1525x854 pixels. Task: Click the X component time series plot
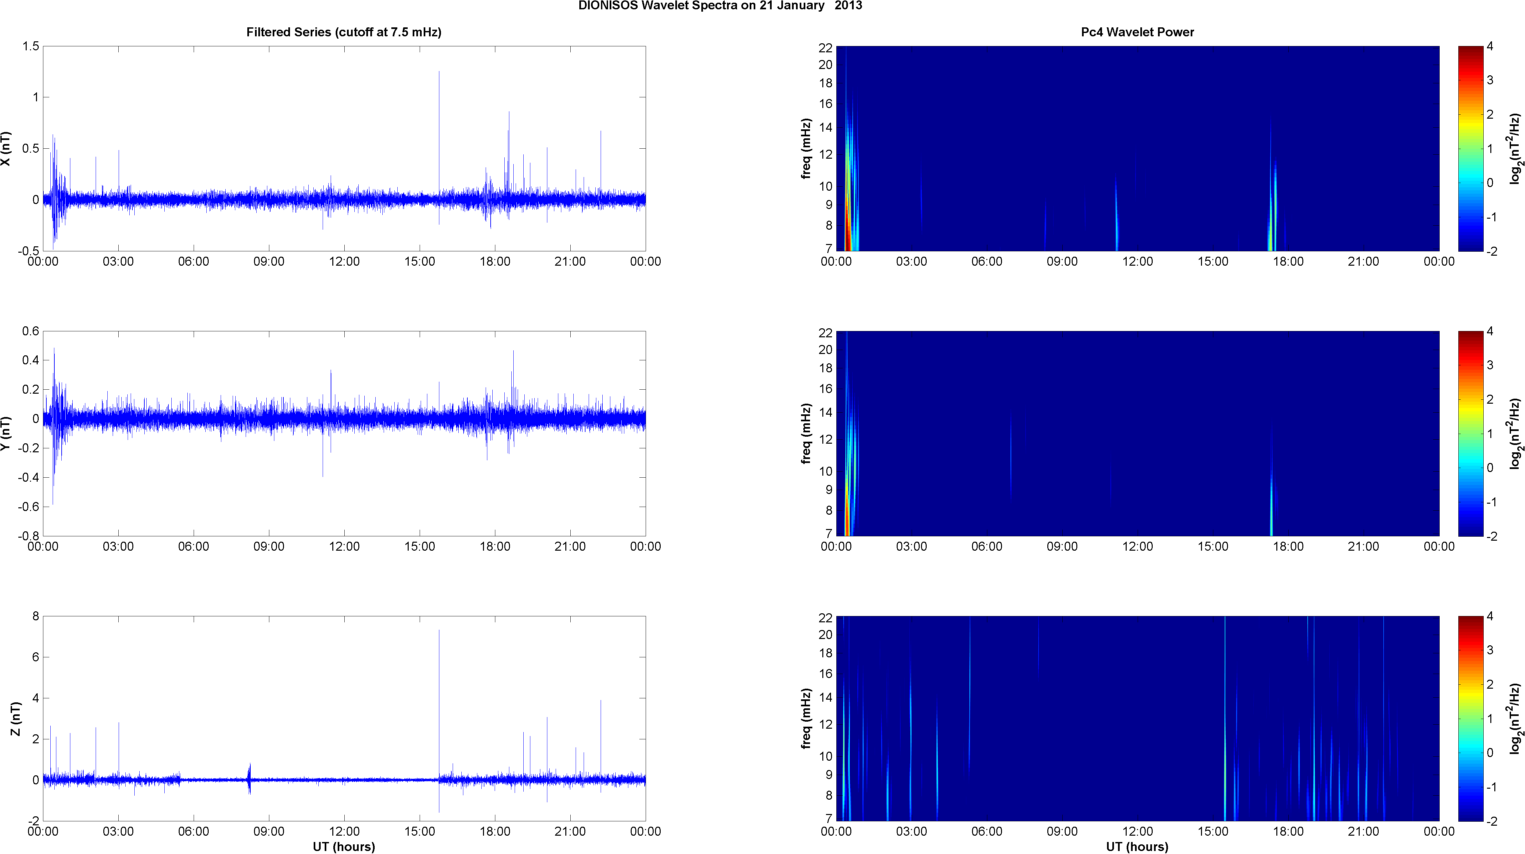pyautogui.click(x=343, y=148)
